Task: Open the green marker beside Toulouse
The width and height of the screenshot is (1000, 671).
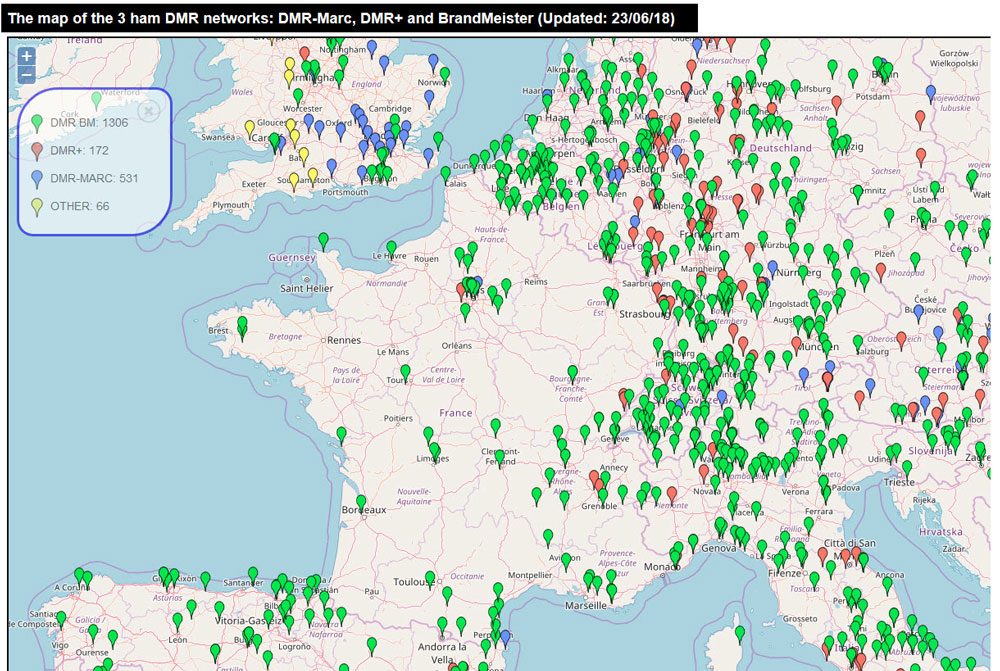Action: [430, 580]
